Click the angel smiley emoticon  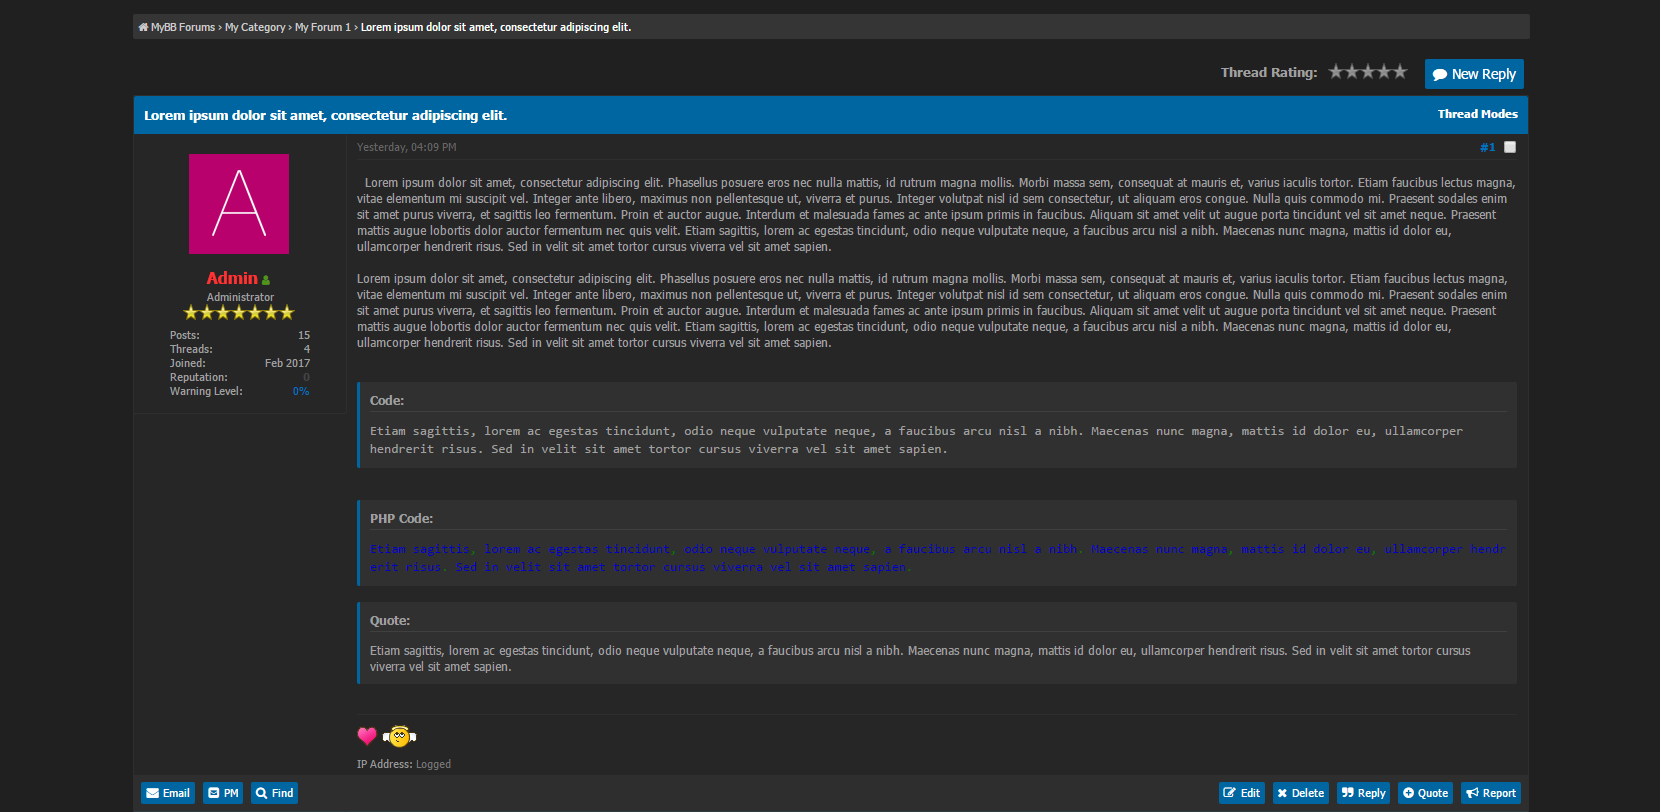399,736
